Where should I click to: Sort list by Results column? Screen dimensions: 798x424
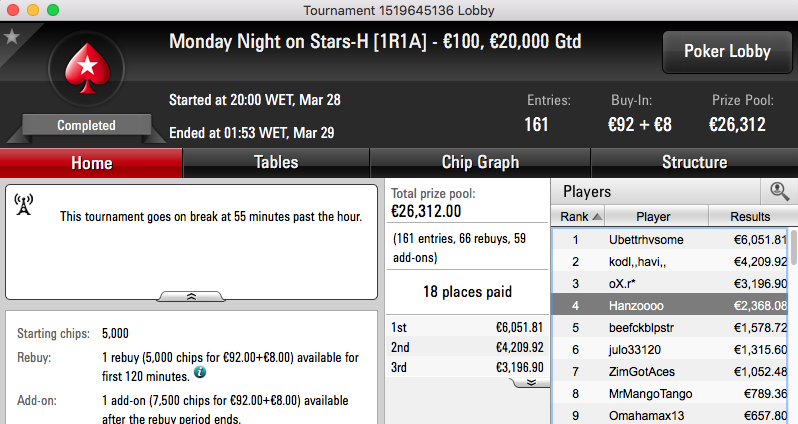(x=750, y=216)
